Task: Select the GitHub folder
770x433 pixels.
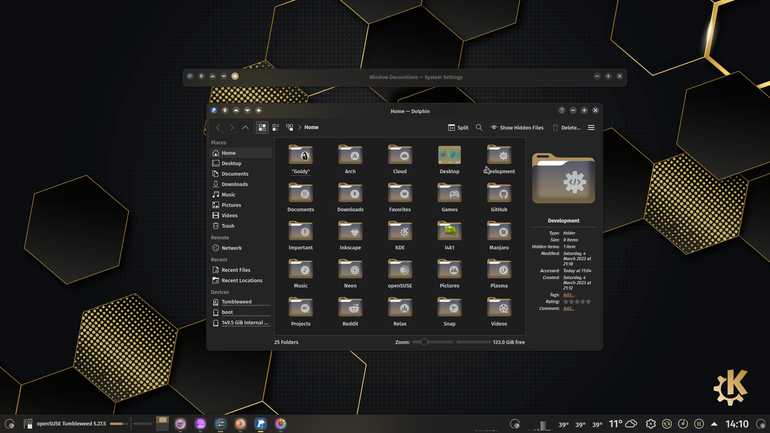Action: 499,197
